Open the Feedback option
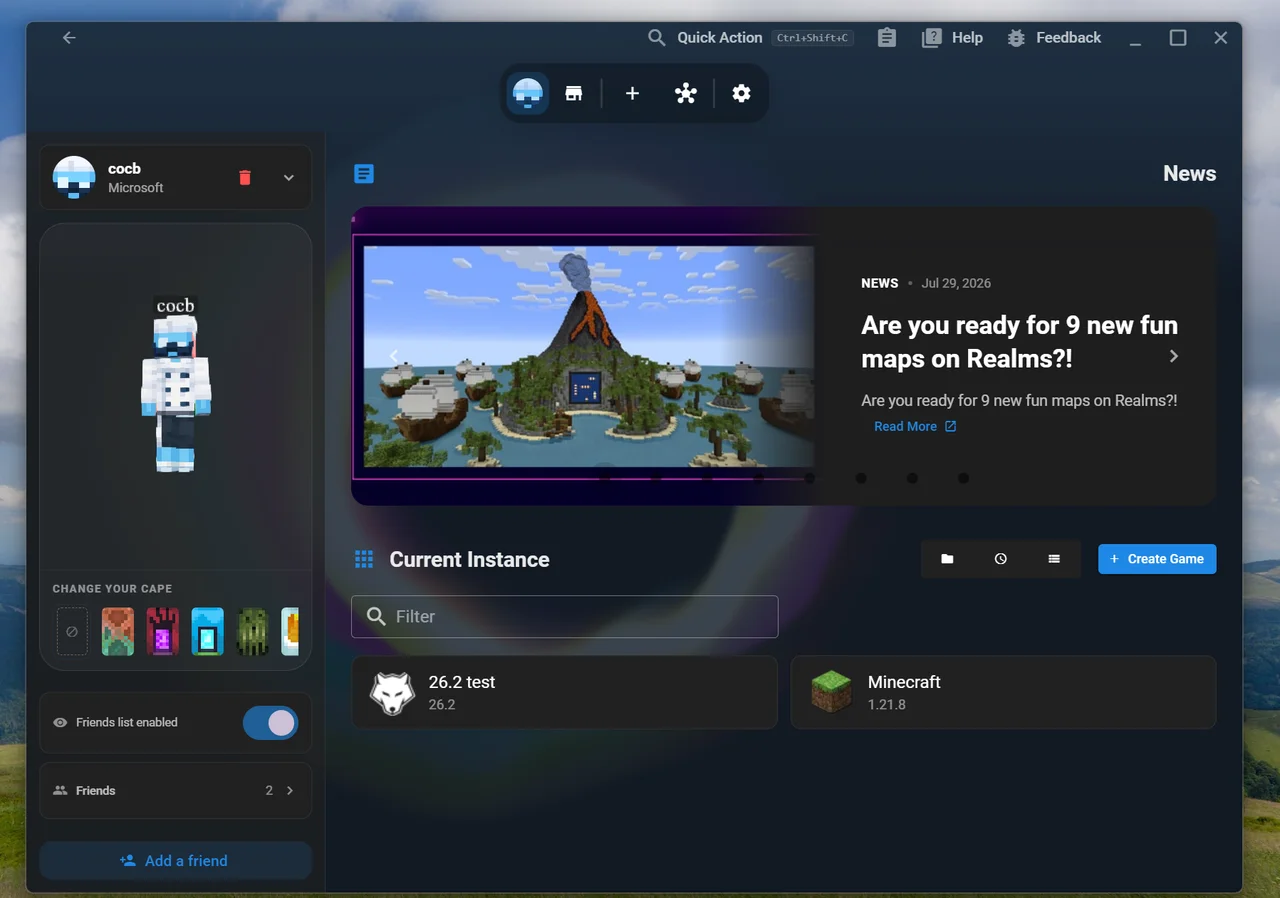The width and height of the screenshot is (1280, 898). tap(1054, 38)
